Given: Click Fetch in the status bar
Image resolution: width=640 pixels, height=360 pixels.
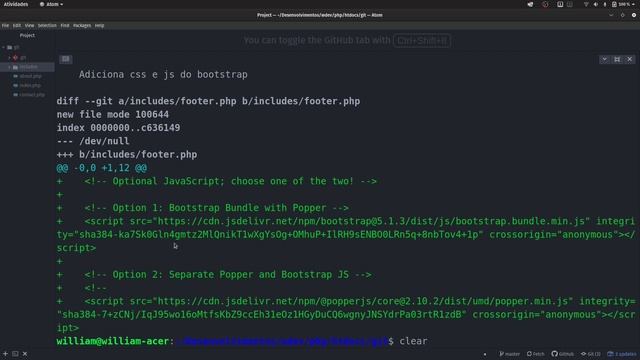Looking at the screenshot, I should tap(536, 354).
